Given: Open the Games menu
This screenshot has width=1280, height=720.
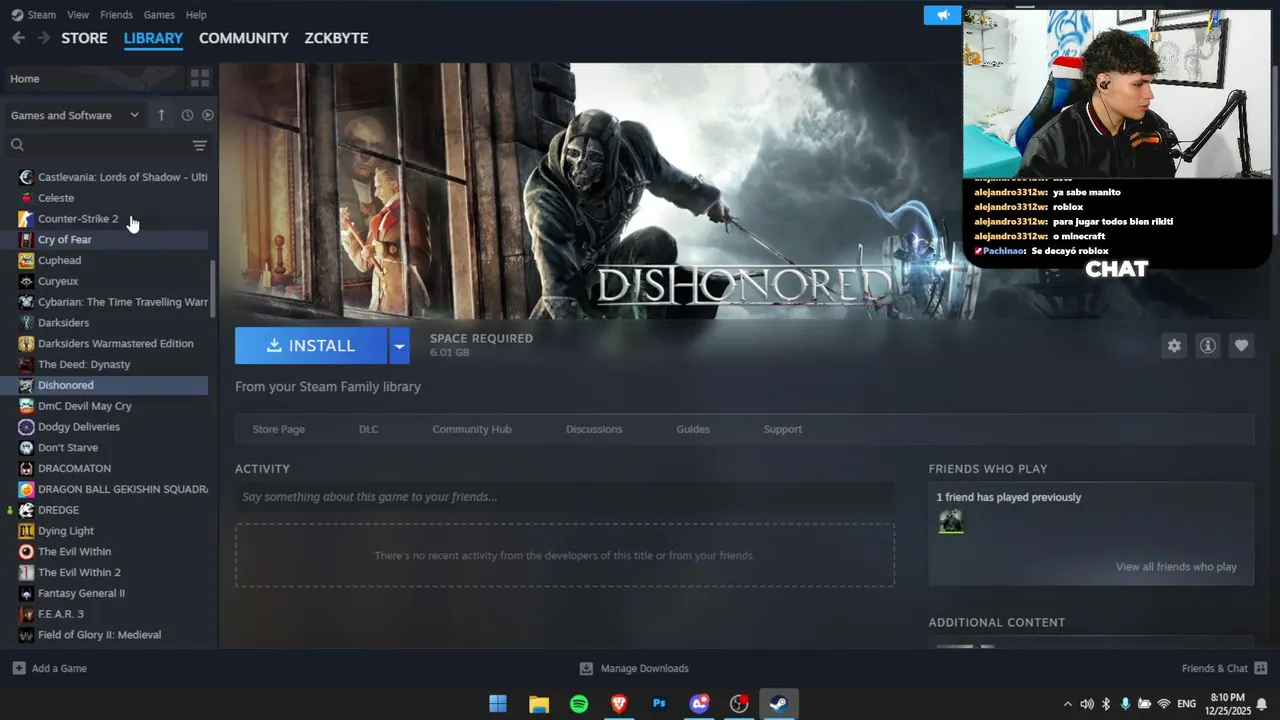Looking at the screenshot, I should click(159, 15).
